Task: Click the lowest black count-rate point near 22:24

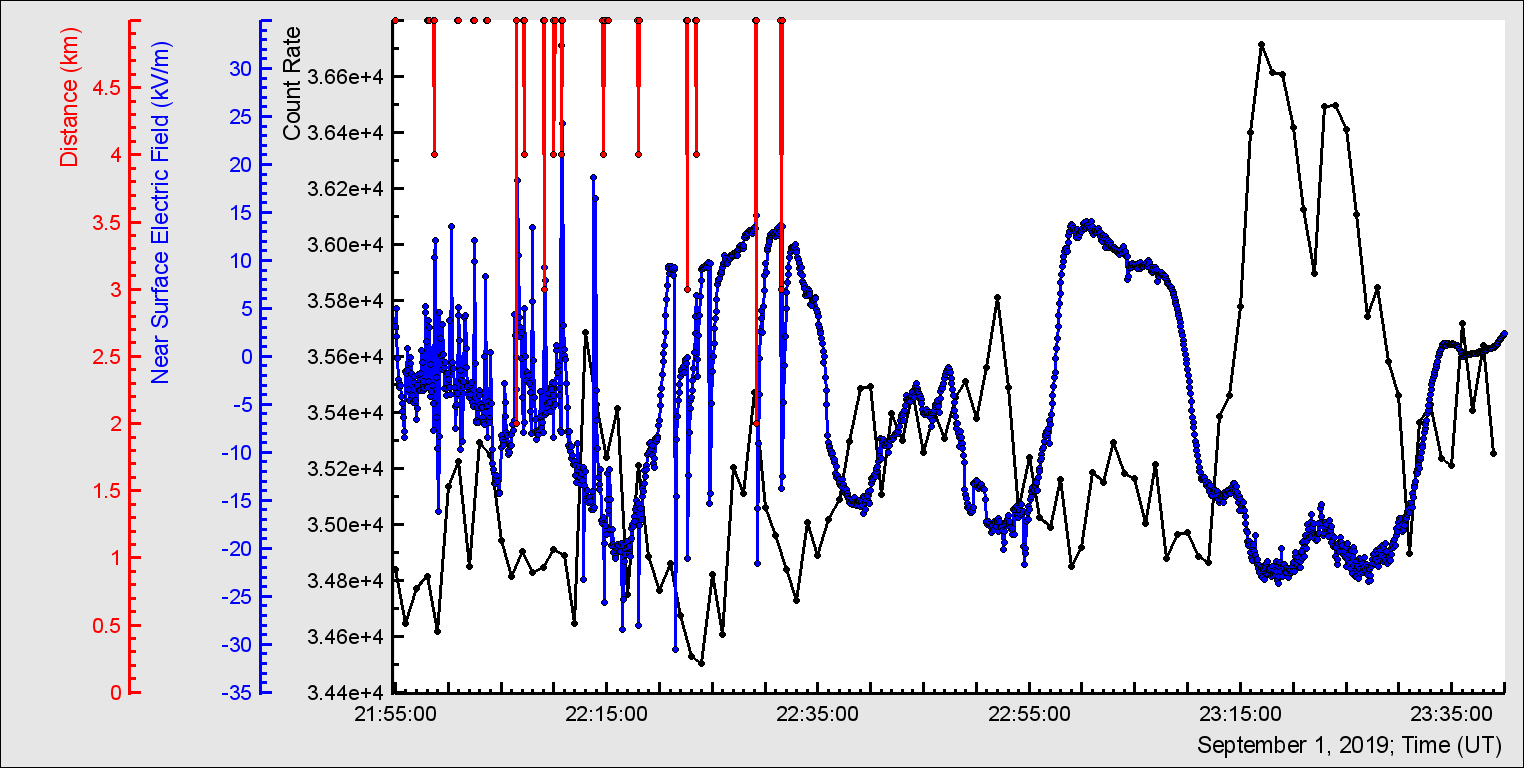Action: 702,663
